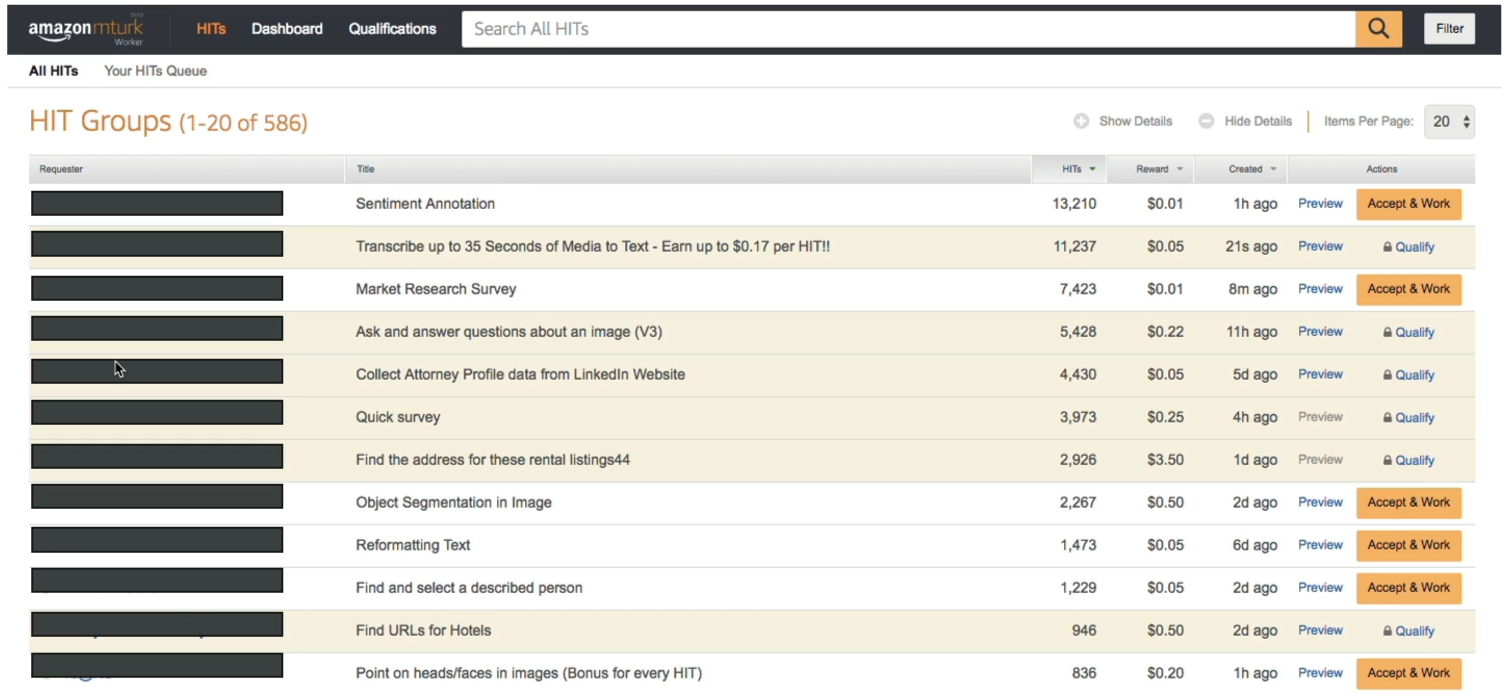Viewport: 1507px width, 696px height.
Task: Accept & Work on Point on heads/faces HIT
Action: coord(1408,673)
